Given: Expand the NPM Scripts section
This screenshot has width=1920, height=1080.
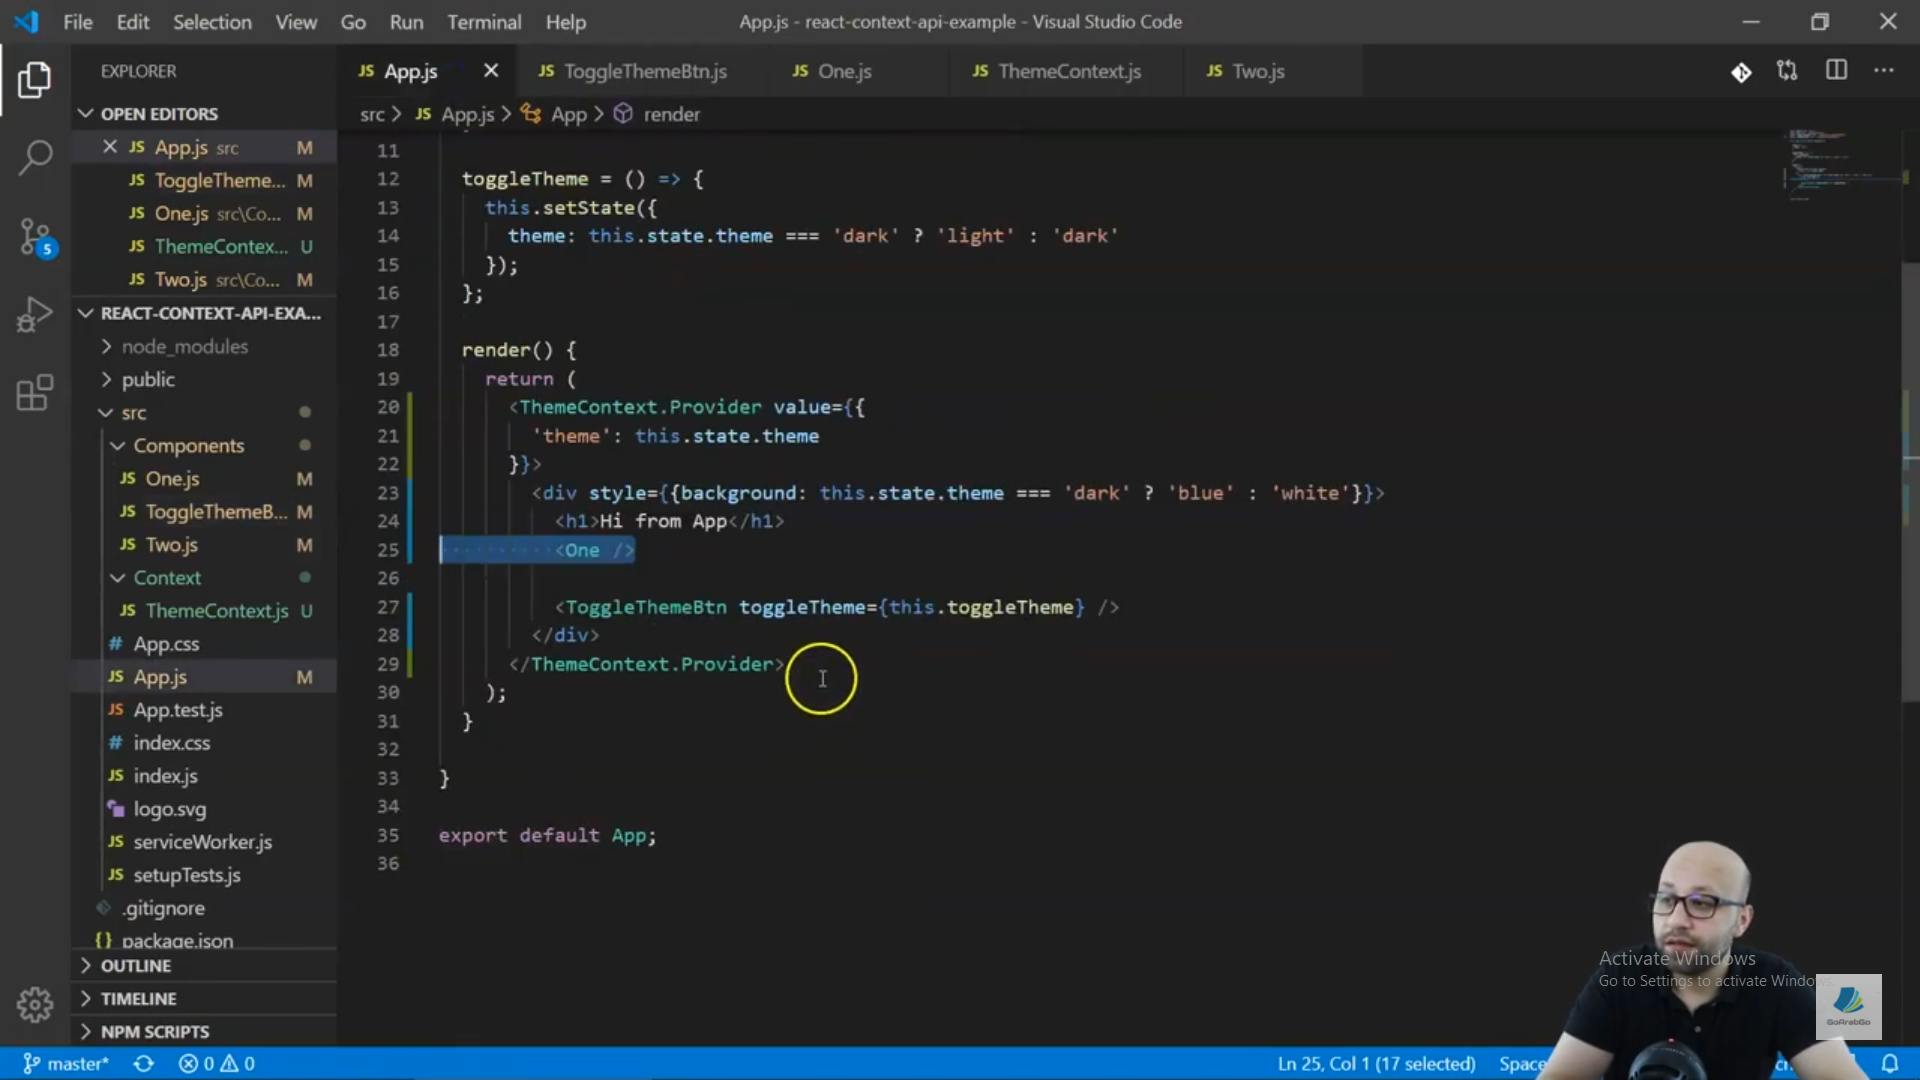Looking at the screenshot, I should [204, 1032].
